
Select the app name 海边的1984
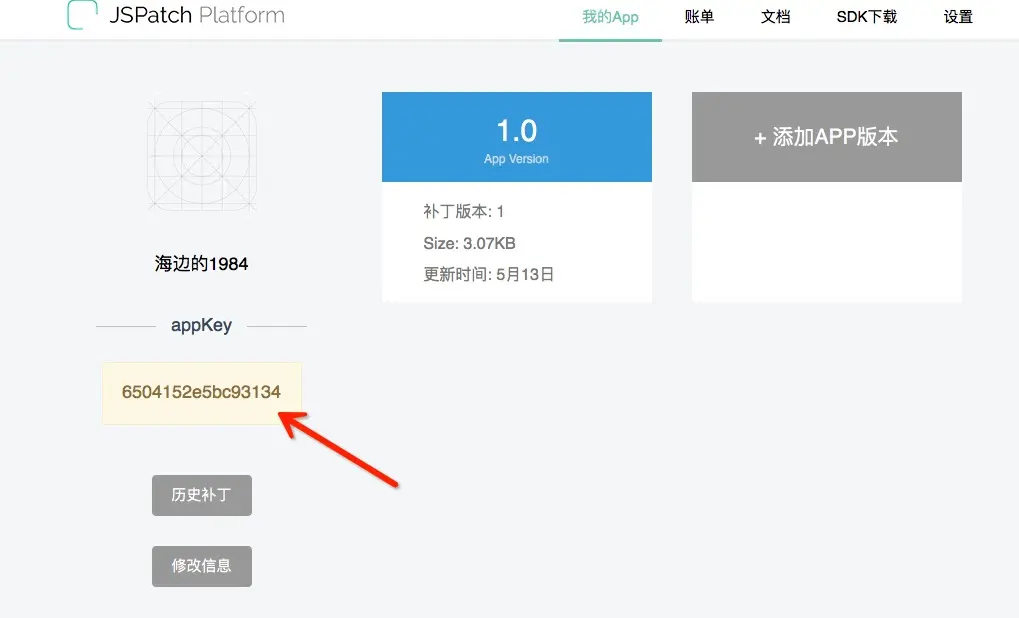coord(201,264)
